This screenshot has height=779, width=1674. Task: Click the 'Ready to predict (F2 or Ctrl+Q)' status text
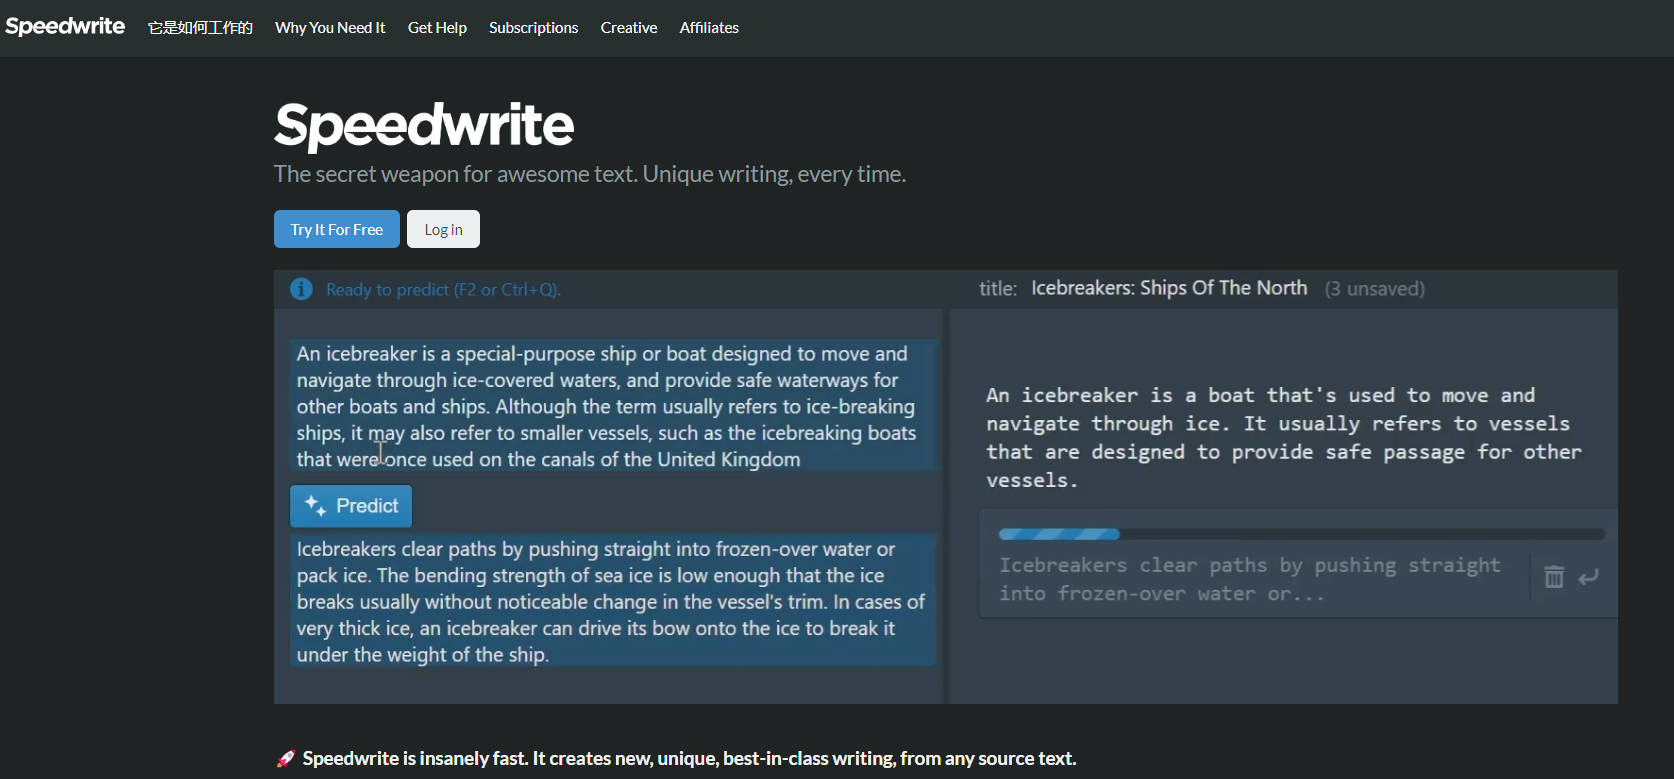(x=443, y=289)
